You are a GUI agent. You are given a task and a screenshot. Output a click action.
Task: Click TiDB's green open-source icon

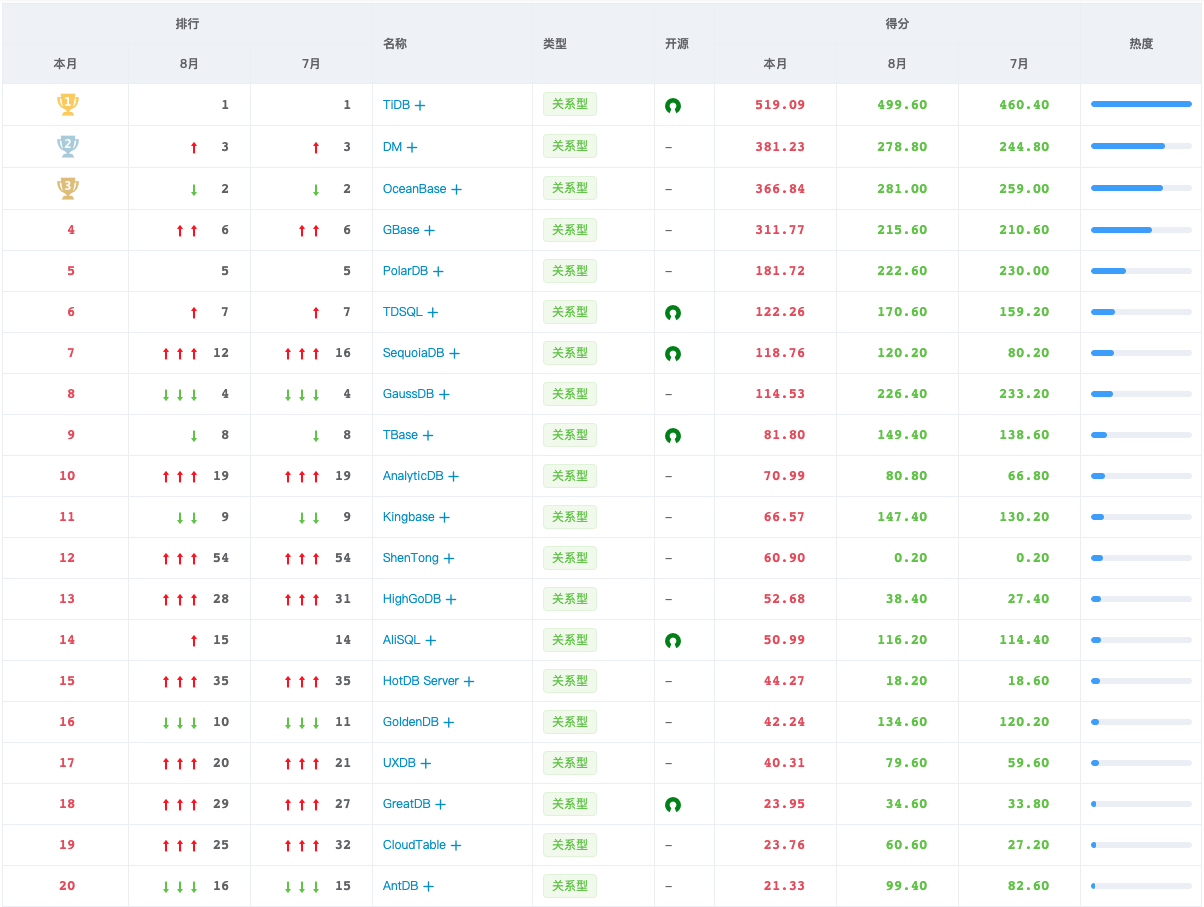point(673,105)
